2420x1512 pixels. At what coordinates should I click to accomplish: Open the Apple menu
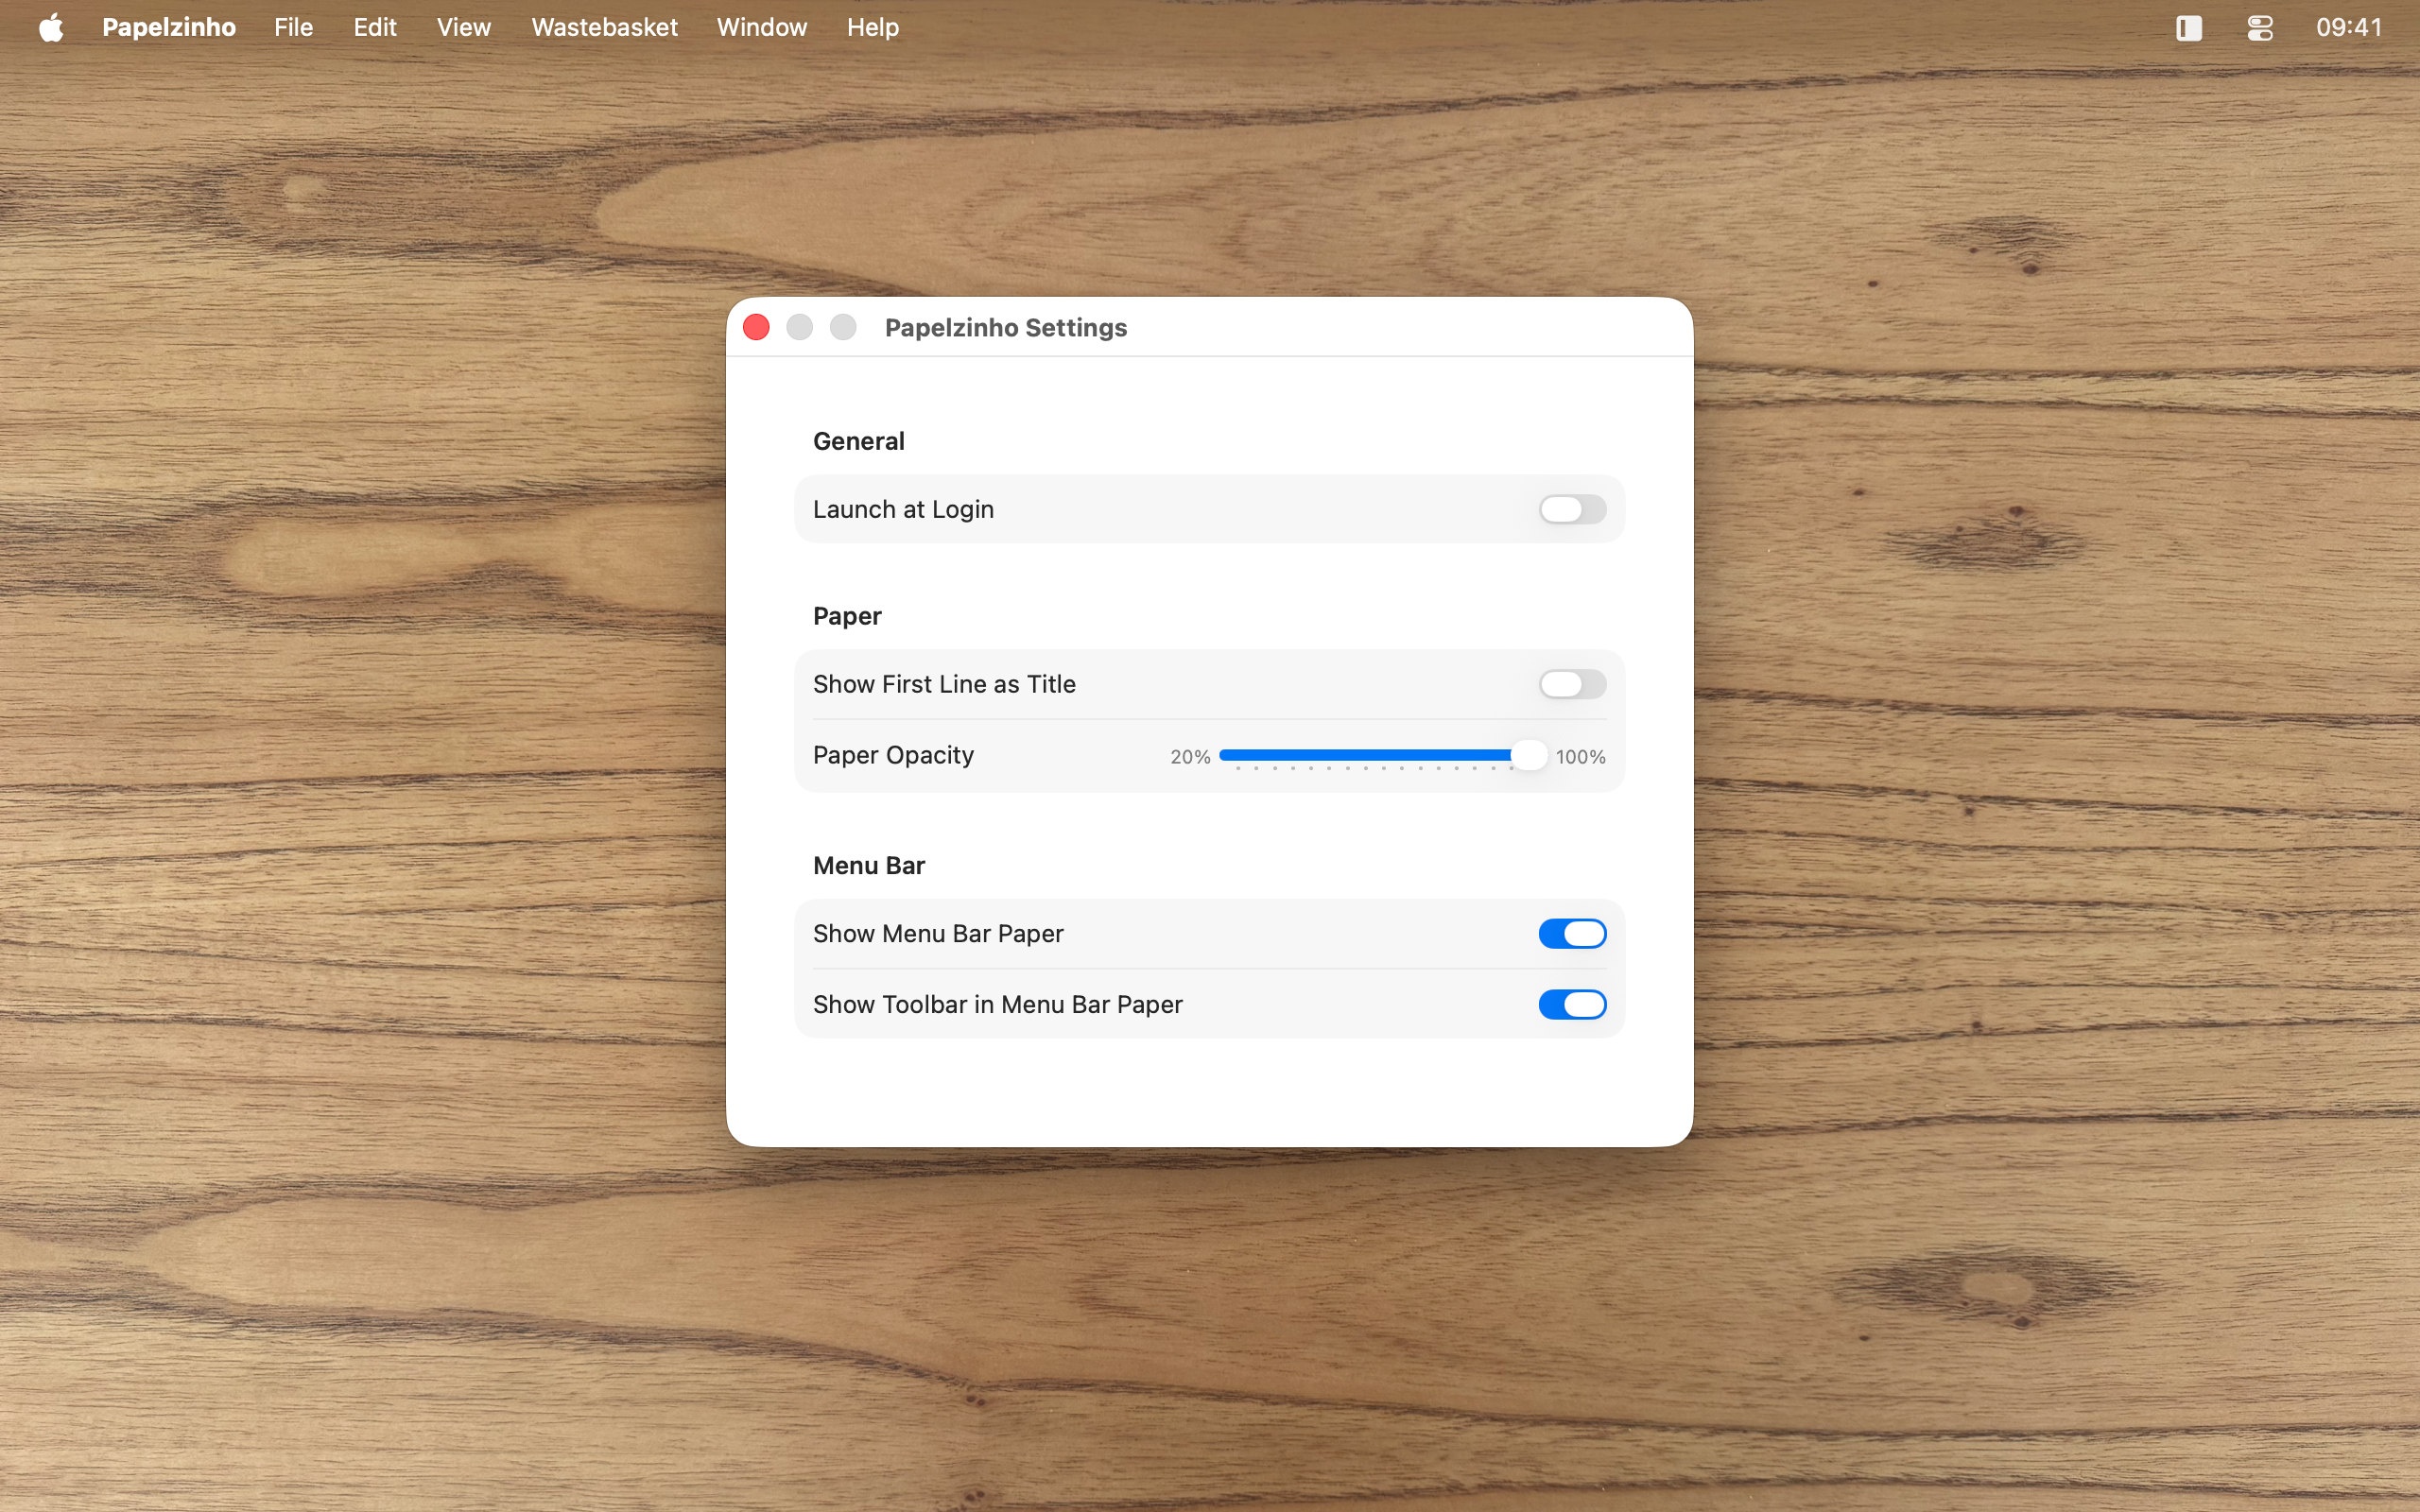tap(51, 27)
